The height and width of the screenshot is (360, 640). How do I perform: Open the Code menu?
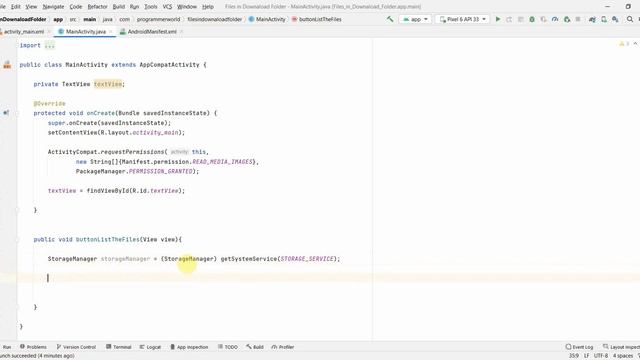point(76,7)
